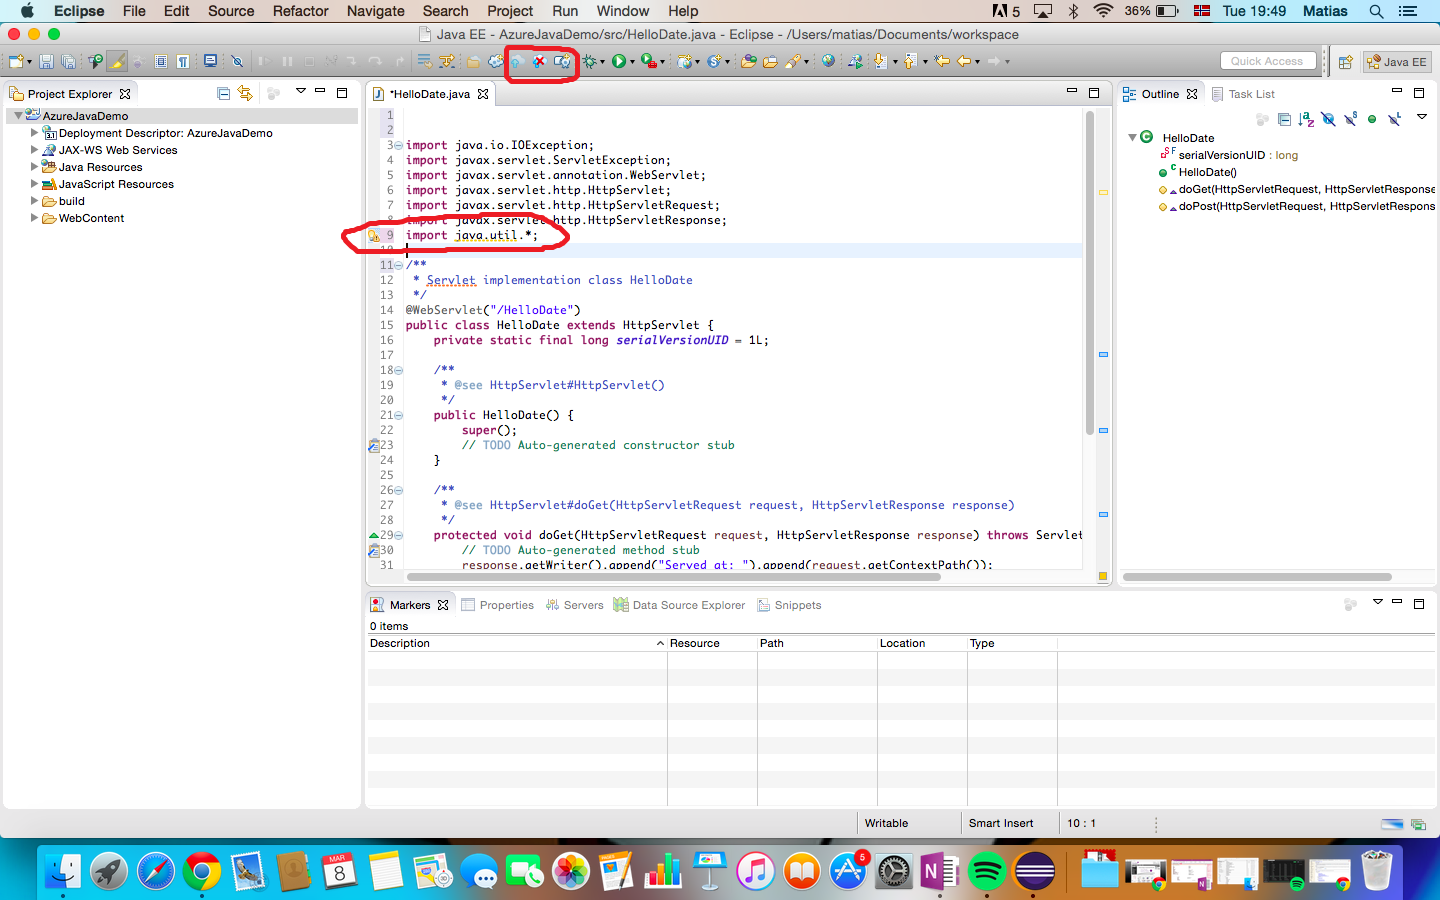The height and width of the screenshot is (900, 1440).
Task: Click the Search flashlight toolbar icon
Action: click(x=794, y=61)
